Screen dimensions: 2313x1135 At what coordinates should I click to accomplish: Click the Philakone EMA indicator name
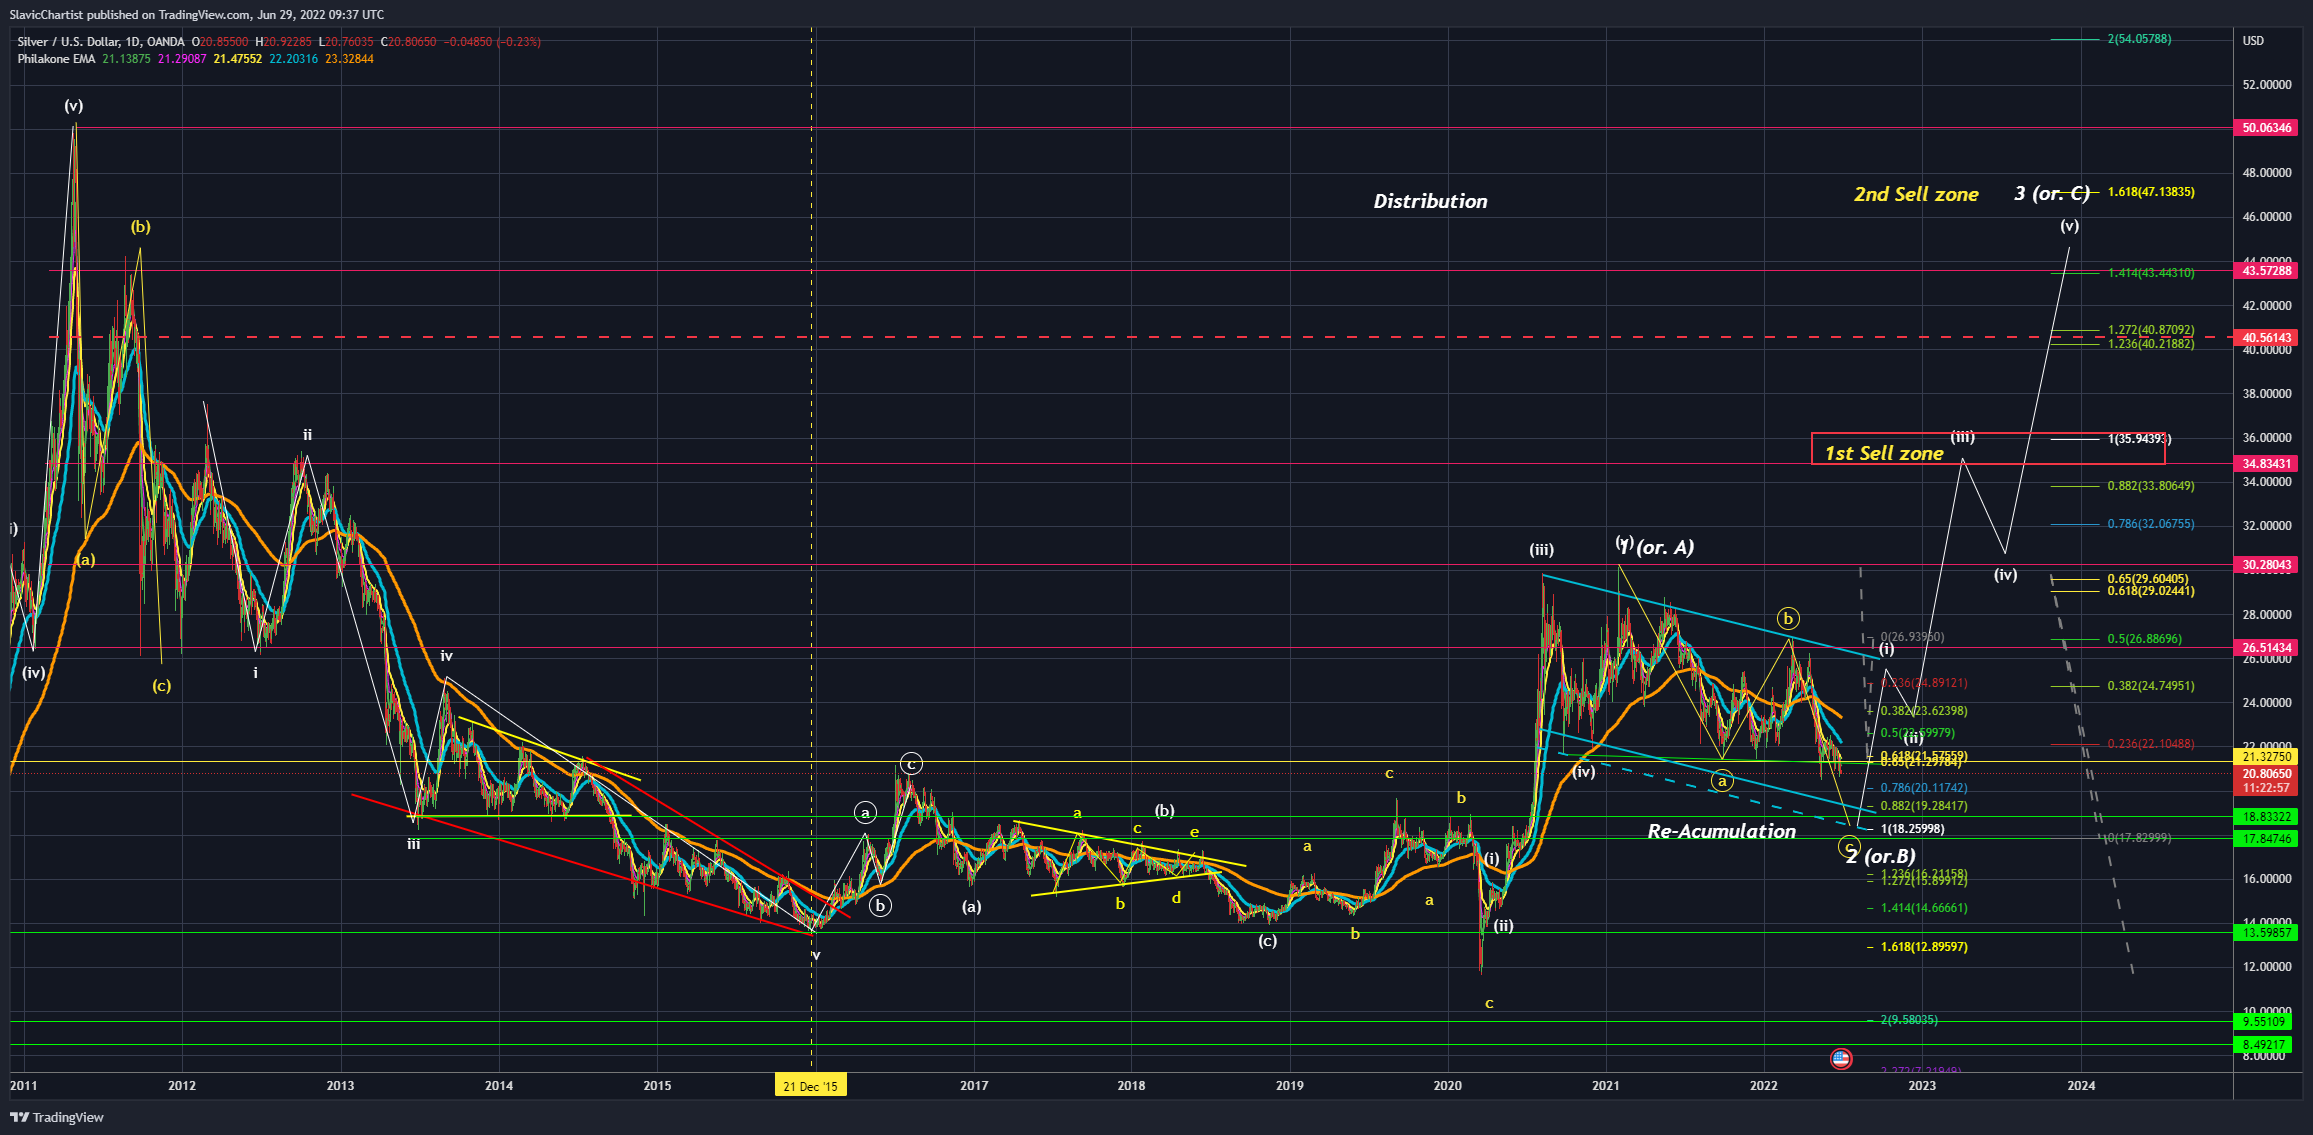56,59
